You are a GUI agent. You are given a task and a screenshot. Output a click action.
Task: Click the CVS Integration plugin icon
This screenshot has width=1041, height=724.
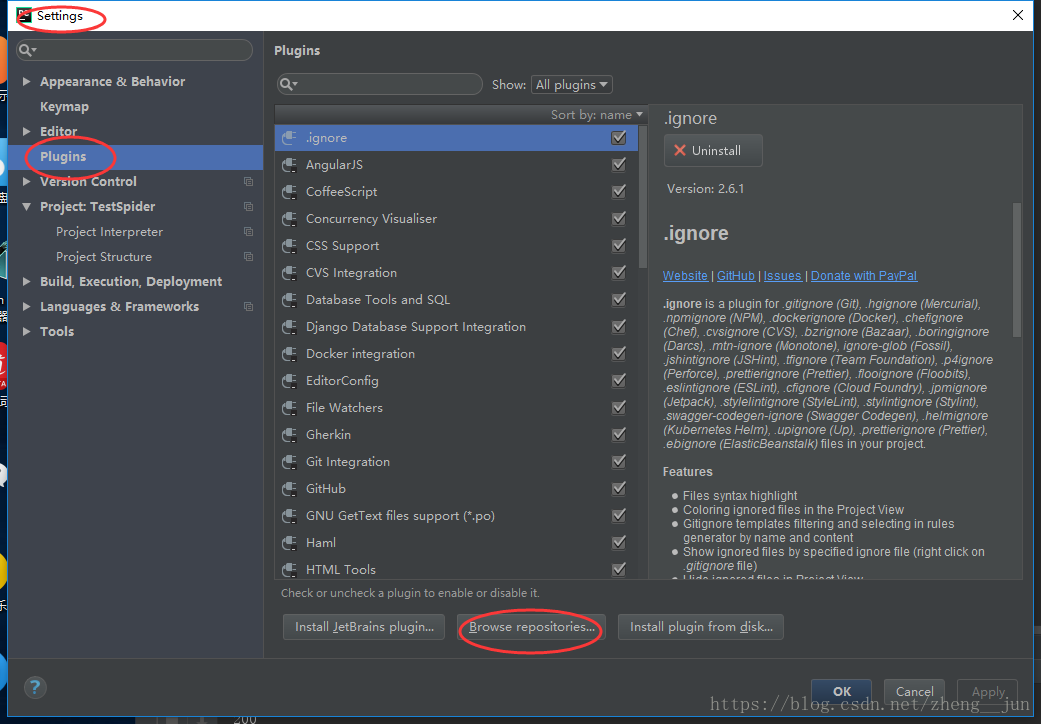(x=289, y=273)
